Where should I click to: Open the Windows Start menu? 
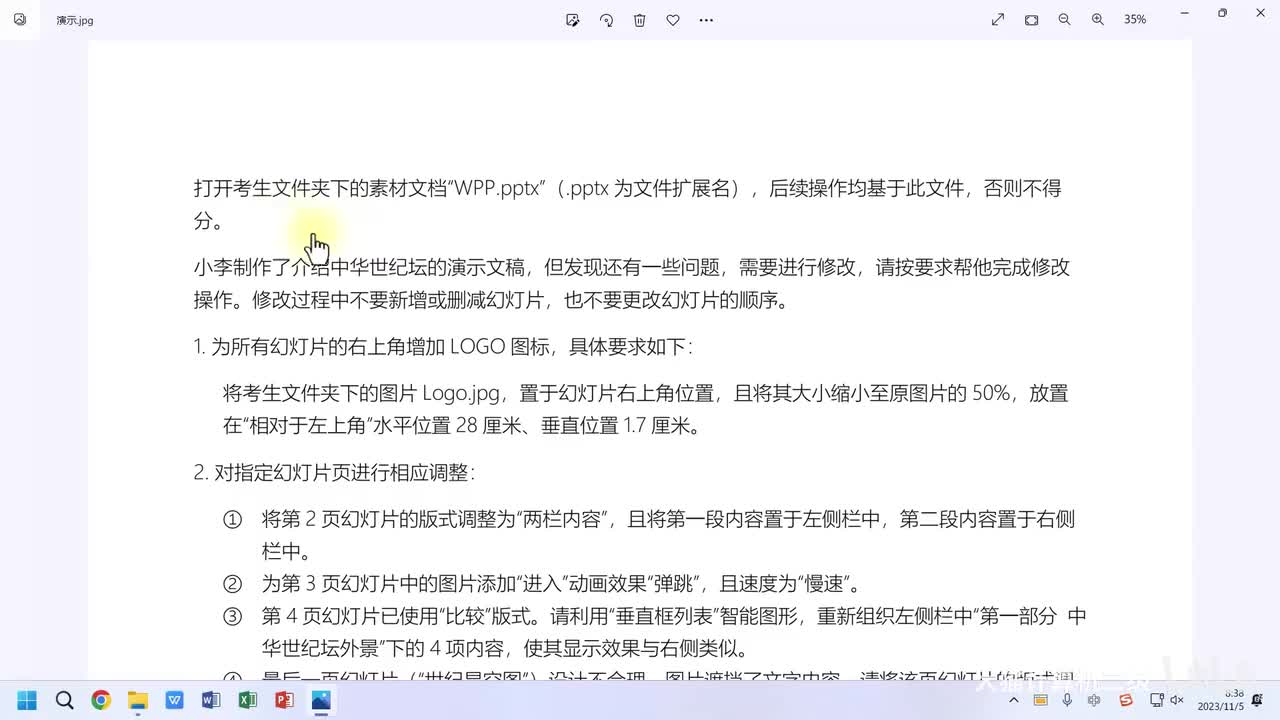pyautogui.click(x=27, y=700)
